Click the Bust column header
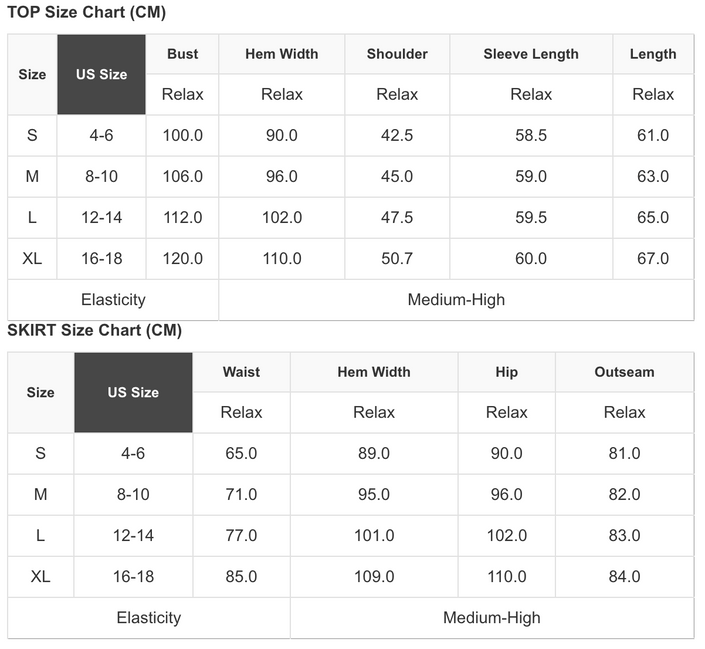Viewport: 705px width, 649px height. click(183, 54)
